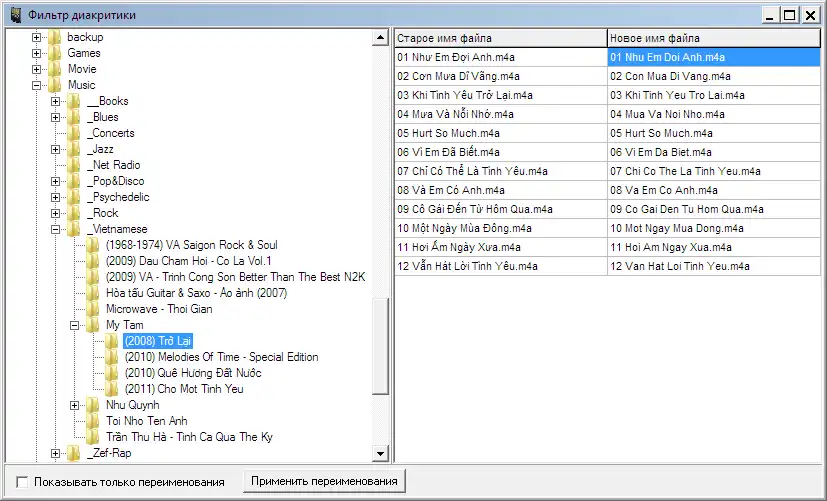Click new name '12 Van Hat Loi Tinh Yeu.m4a'

tap(714, 266)
